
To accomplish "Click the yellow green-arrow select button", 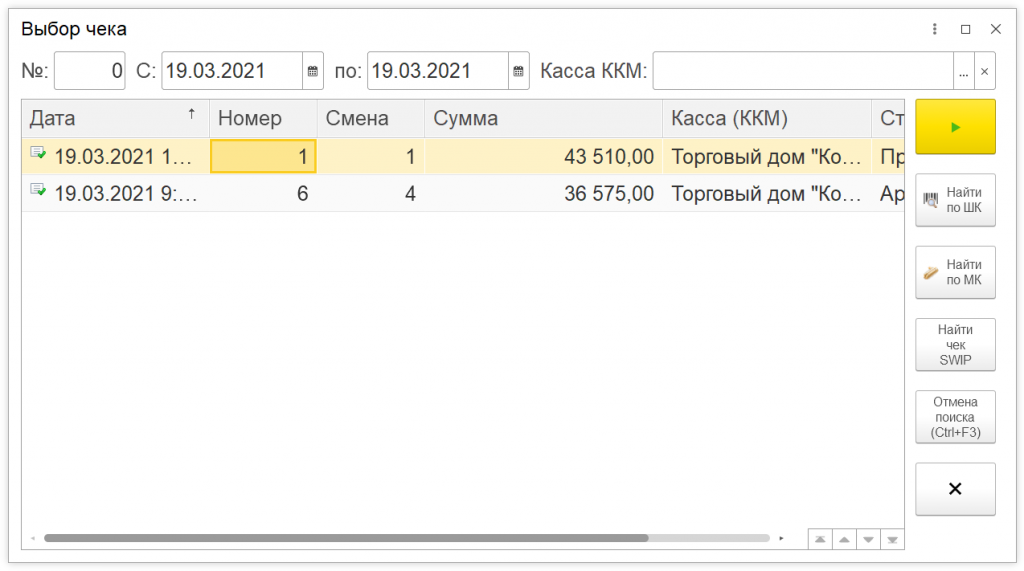I will (x=955, y=127).
